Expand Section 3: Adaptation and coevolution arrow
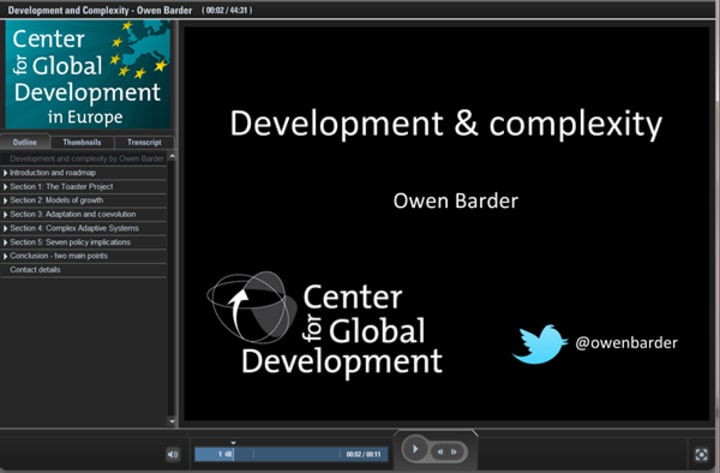The height and width of the screenshot is (473, 720). click(5, 214)
